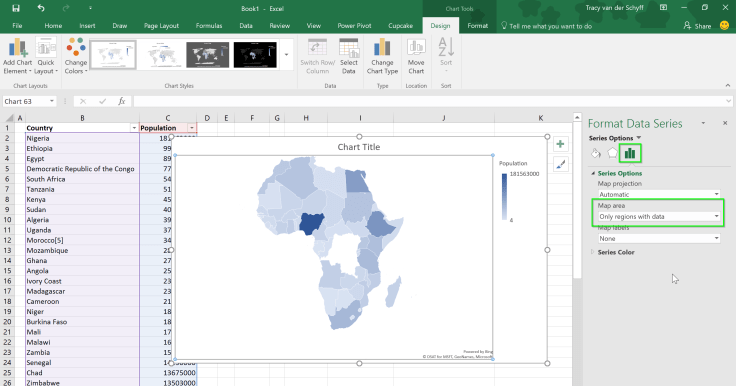Click the formula bar Cancel X icon
736x386 pixels.
point(83,101)
